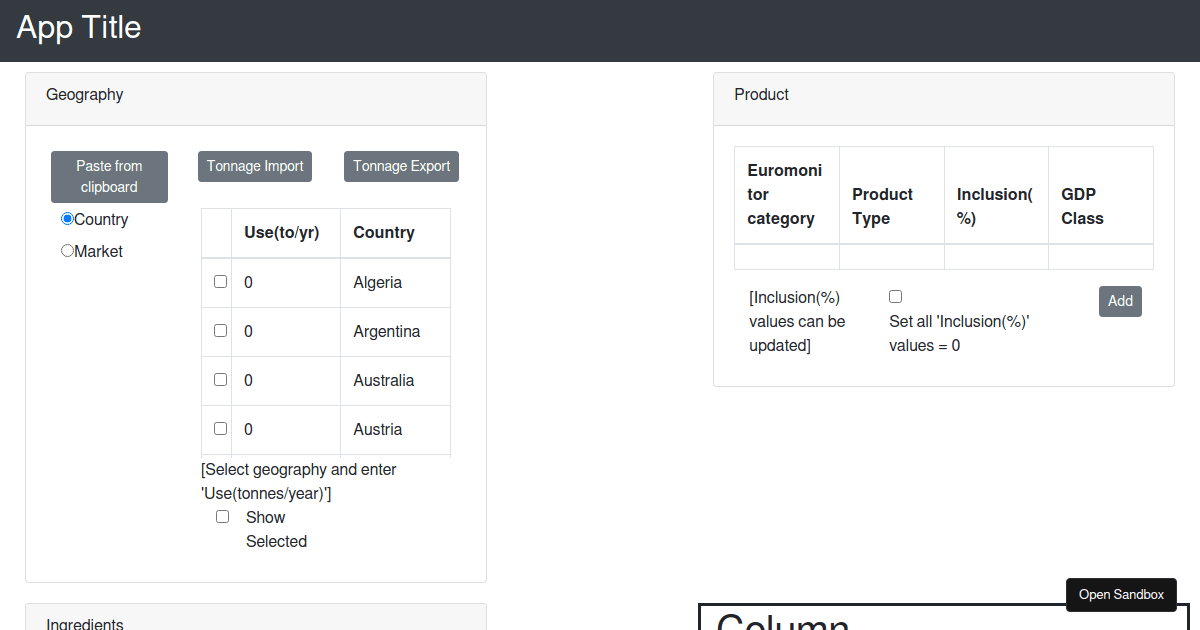The height and width of the screenshot is (630, 1200).
Task: Select the 'Market' radio button
Action: (67, 250)
